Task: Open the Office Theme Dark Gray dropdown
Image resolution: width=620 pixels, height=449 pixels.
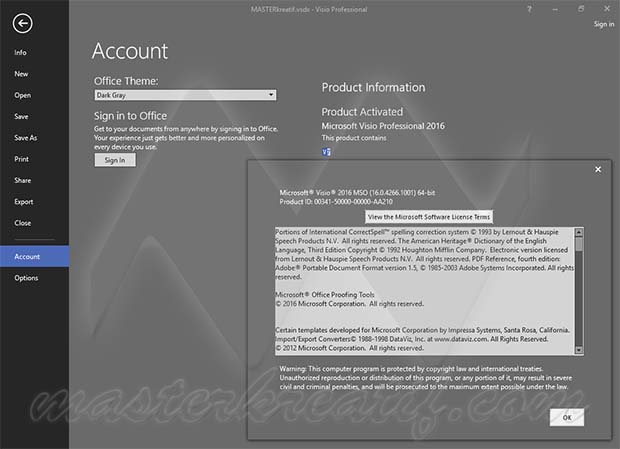Action: (x=185, y=95)
